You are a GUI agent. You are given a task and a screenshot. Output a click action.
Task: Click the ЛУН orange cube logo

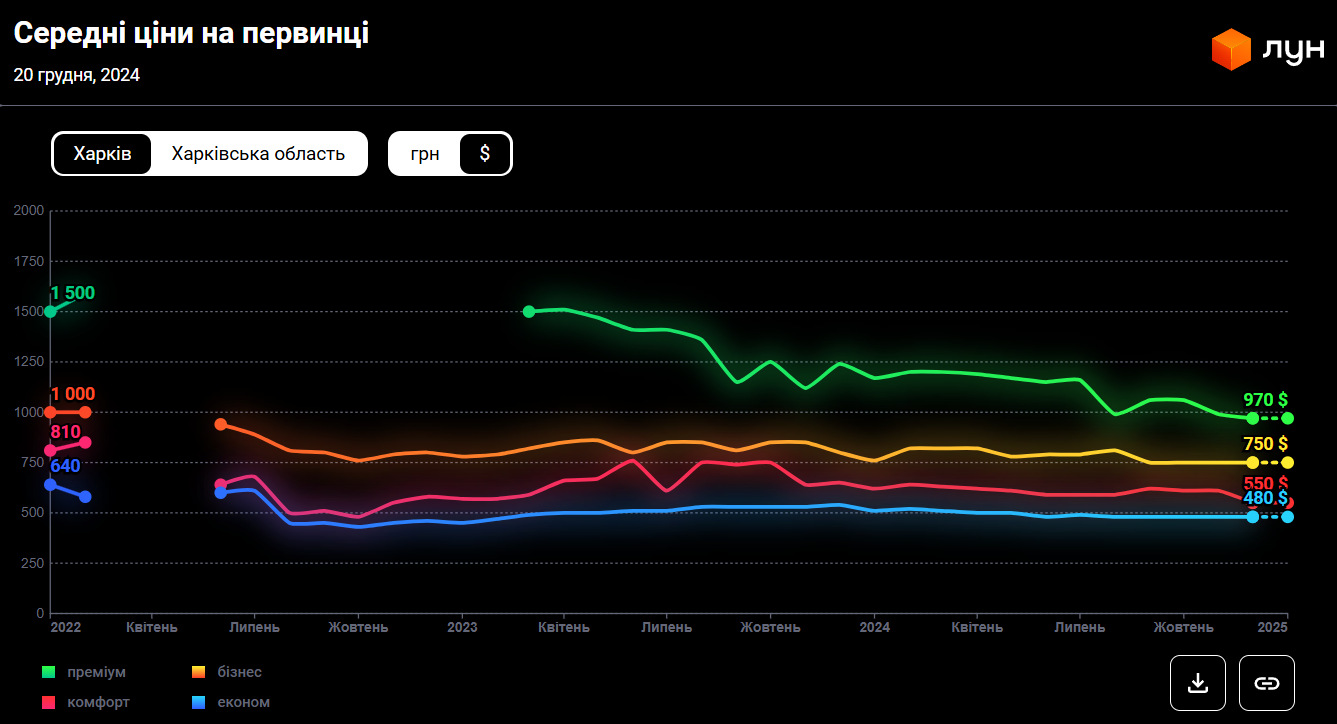point(1231,50)
